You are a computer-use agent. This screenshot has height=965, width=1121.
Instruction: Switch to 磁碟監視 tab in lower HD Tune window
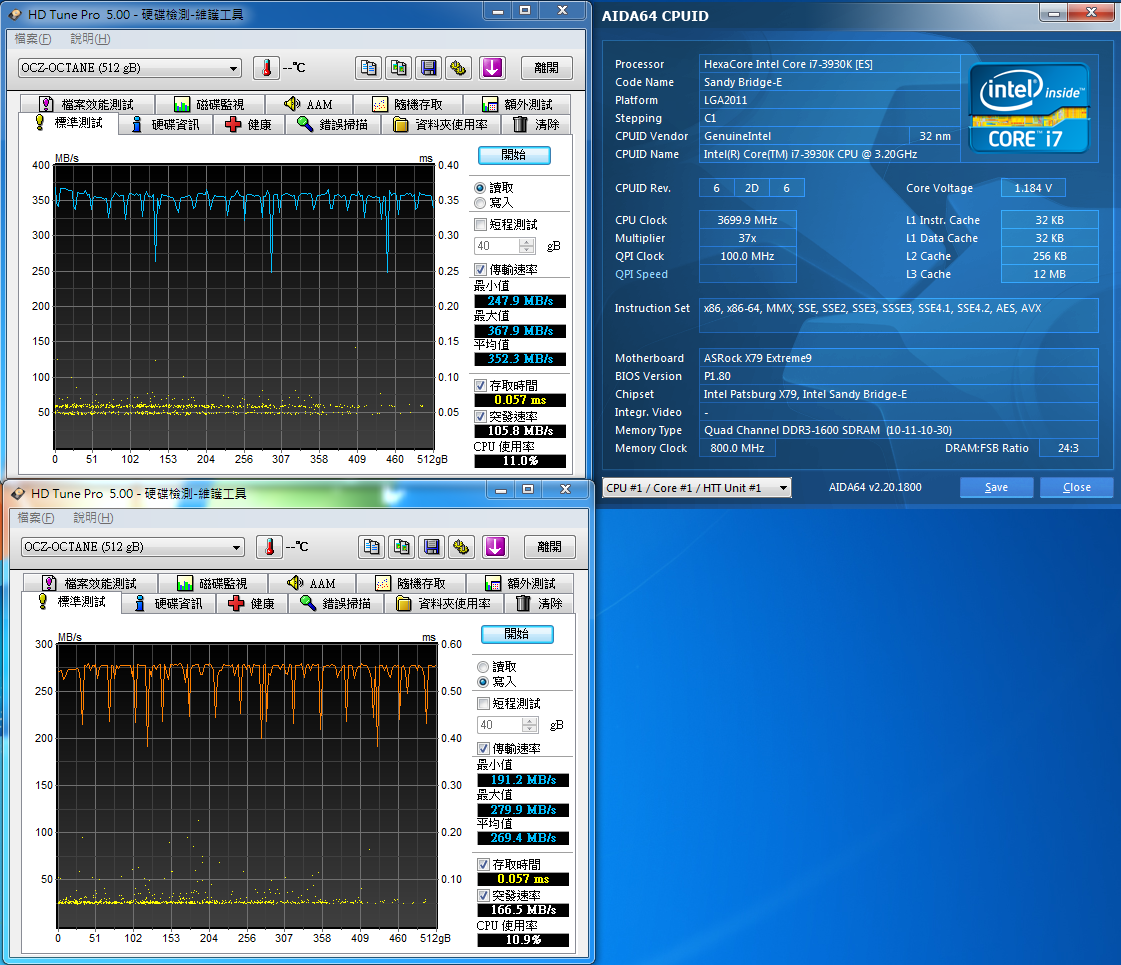(212, 583)
